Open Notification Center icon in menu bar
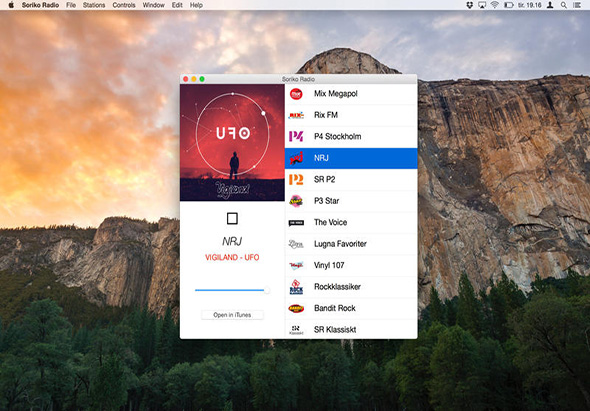This screenshot has width=590, height=411. coord(576,5)
